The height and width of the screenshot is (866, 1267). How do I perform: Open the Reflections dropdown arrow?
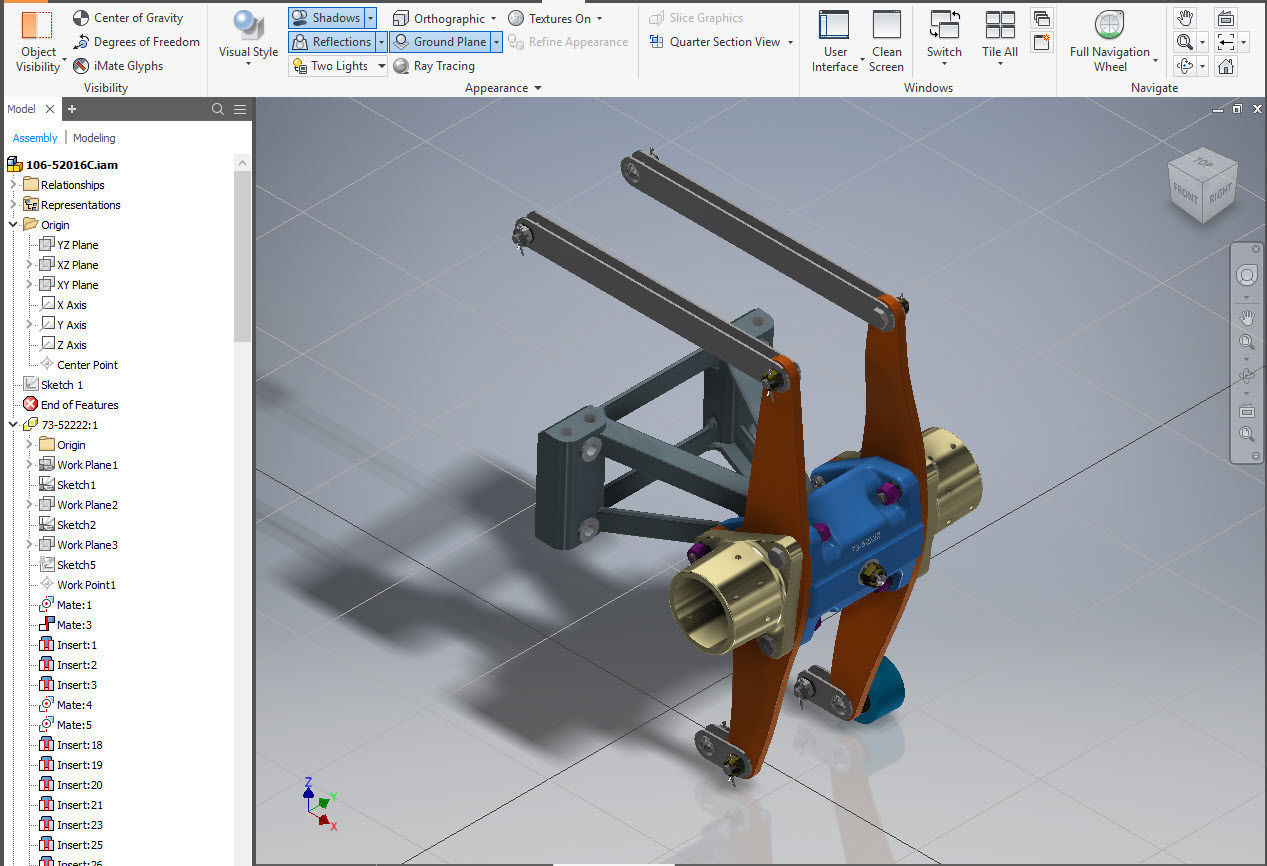(x=381, y=42)
